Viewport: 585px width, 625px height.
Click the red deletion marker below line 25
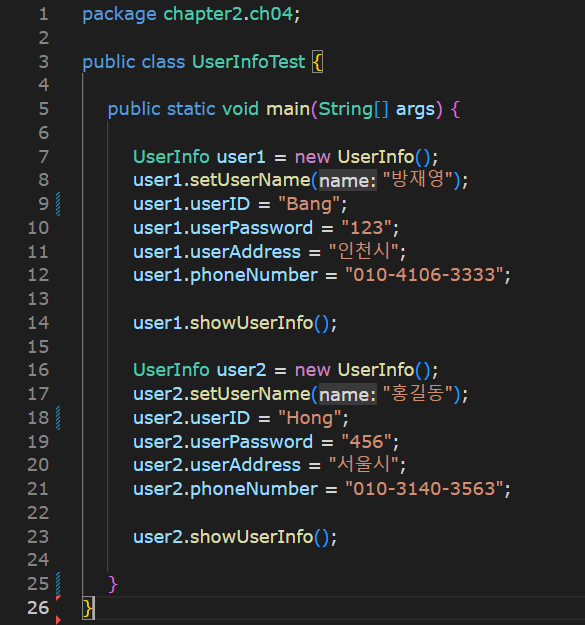point(58,598)
